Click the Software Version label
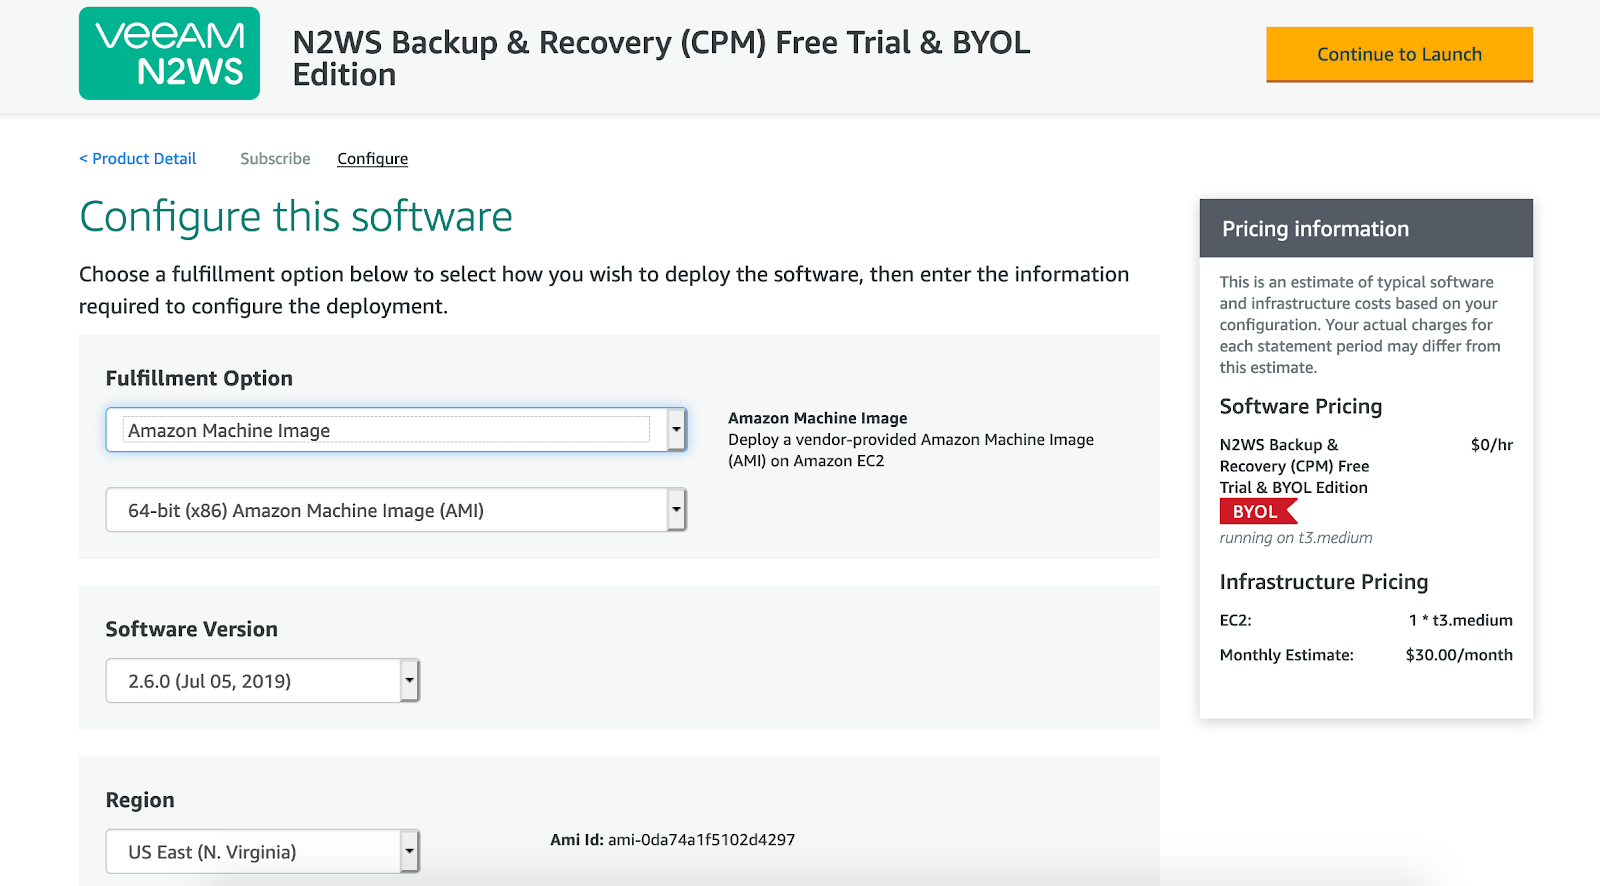 pos(192,629)
